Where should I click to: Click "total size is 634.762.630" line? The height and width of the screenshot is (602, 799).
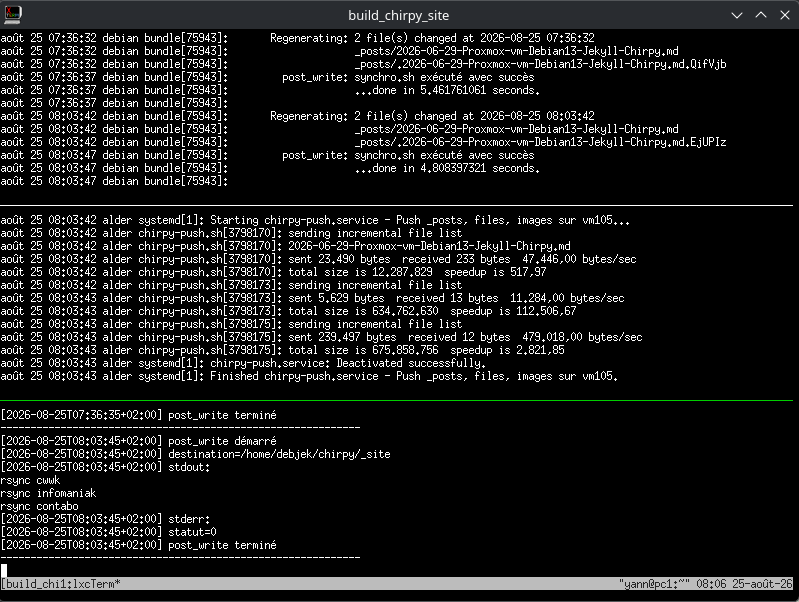[288, 311]
